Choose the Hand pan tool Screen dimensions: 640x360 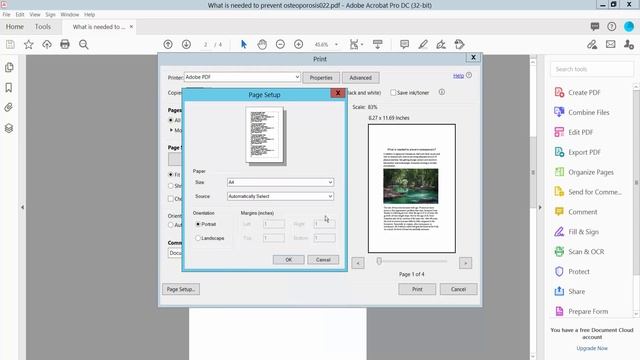(262, 44)
